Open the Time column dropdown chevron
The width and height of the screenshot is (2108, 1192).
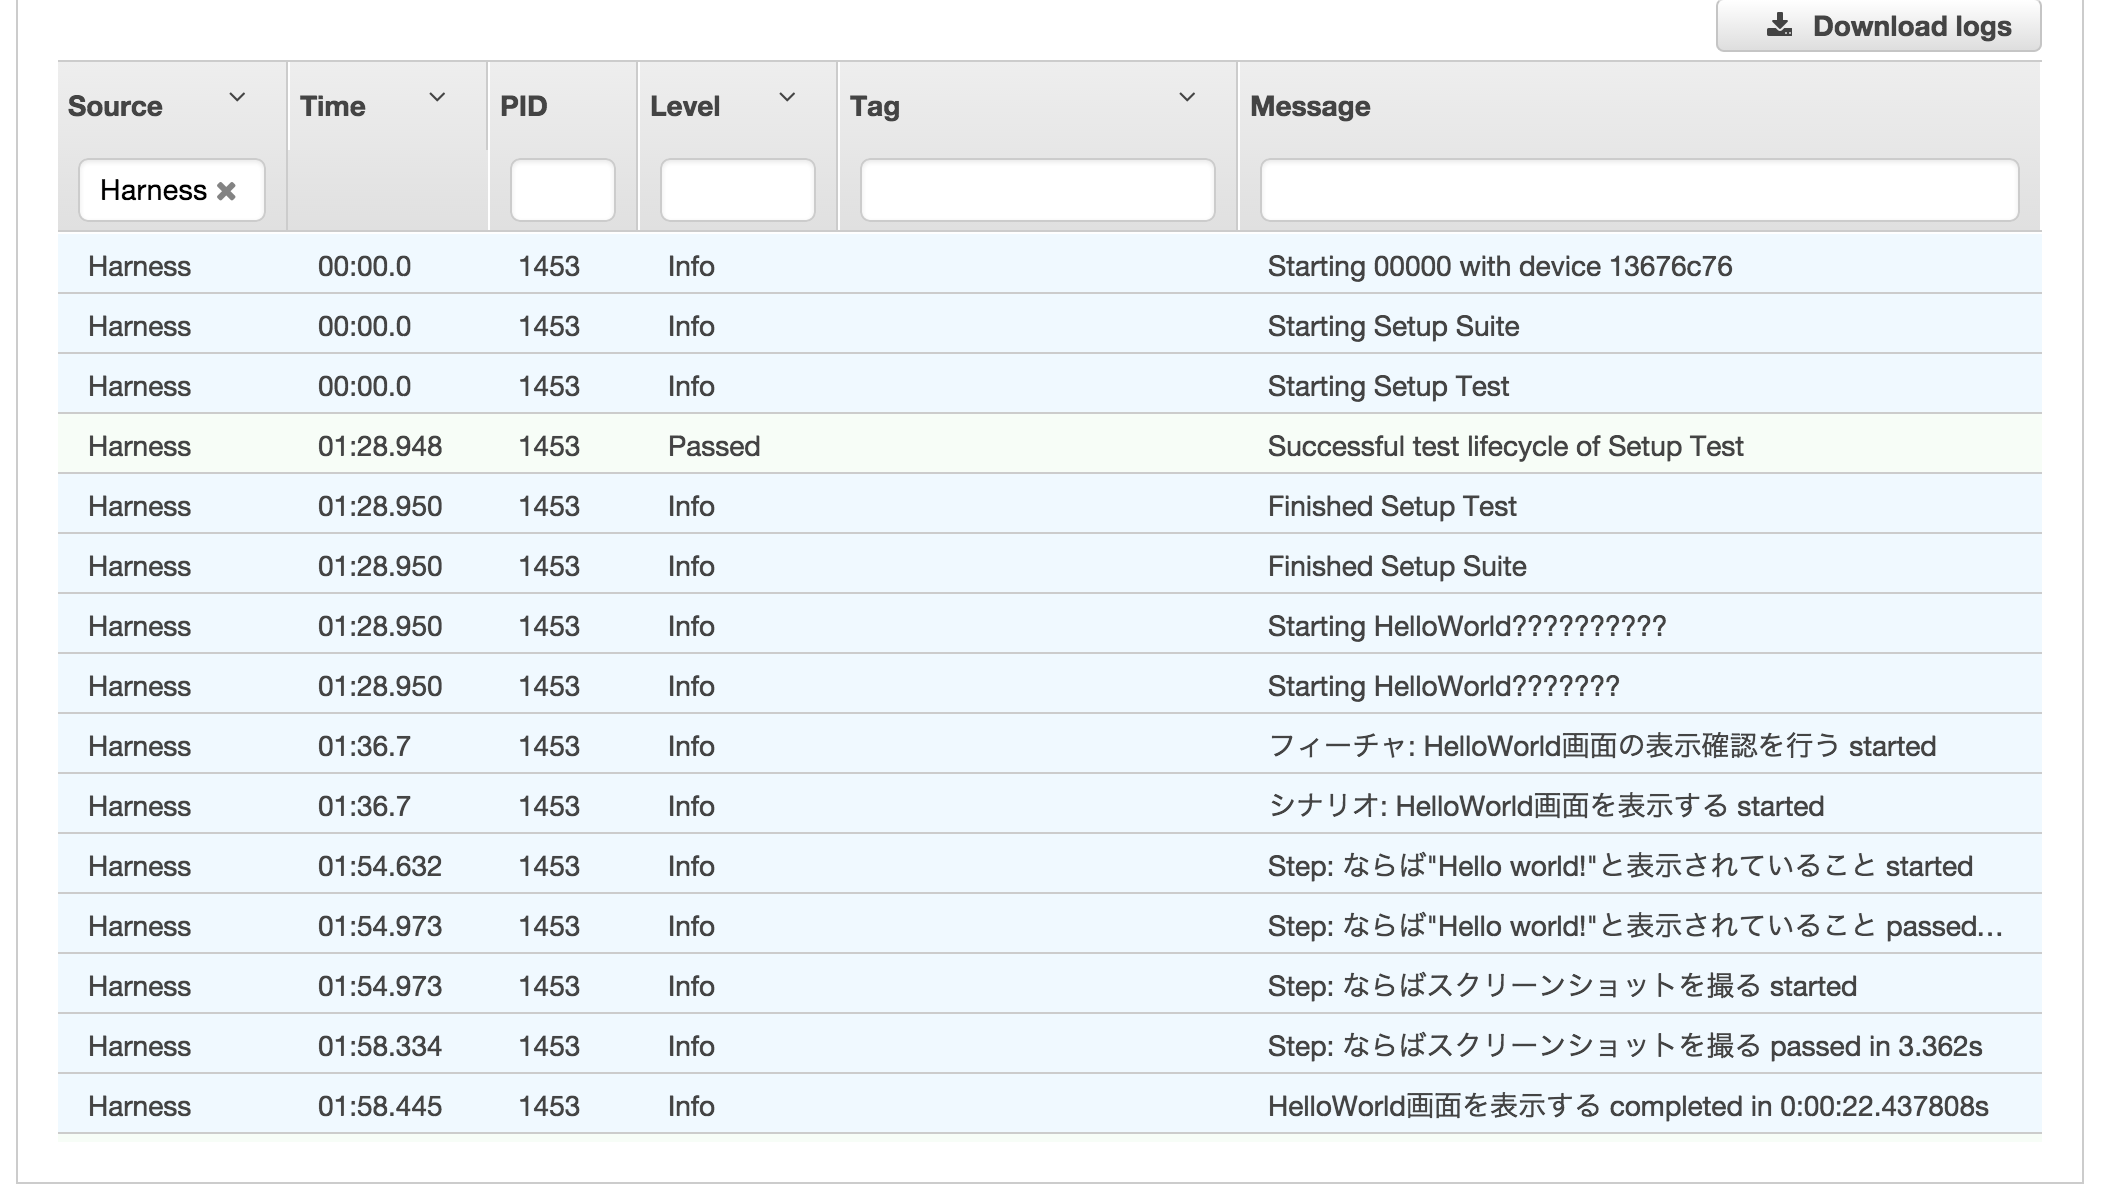coord(437,97)
